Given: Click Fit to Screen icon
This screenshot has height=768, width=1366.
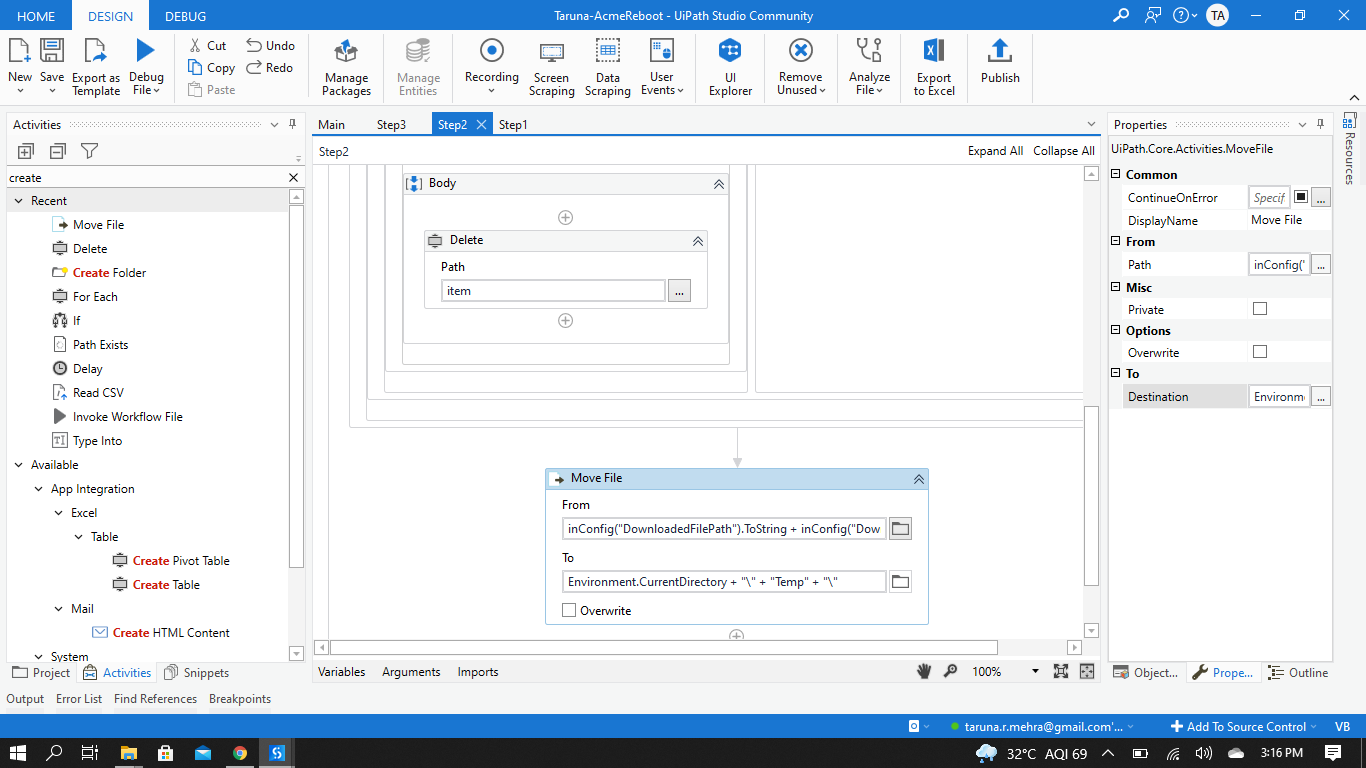Looking at the screenshot, I should 1061,672.
